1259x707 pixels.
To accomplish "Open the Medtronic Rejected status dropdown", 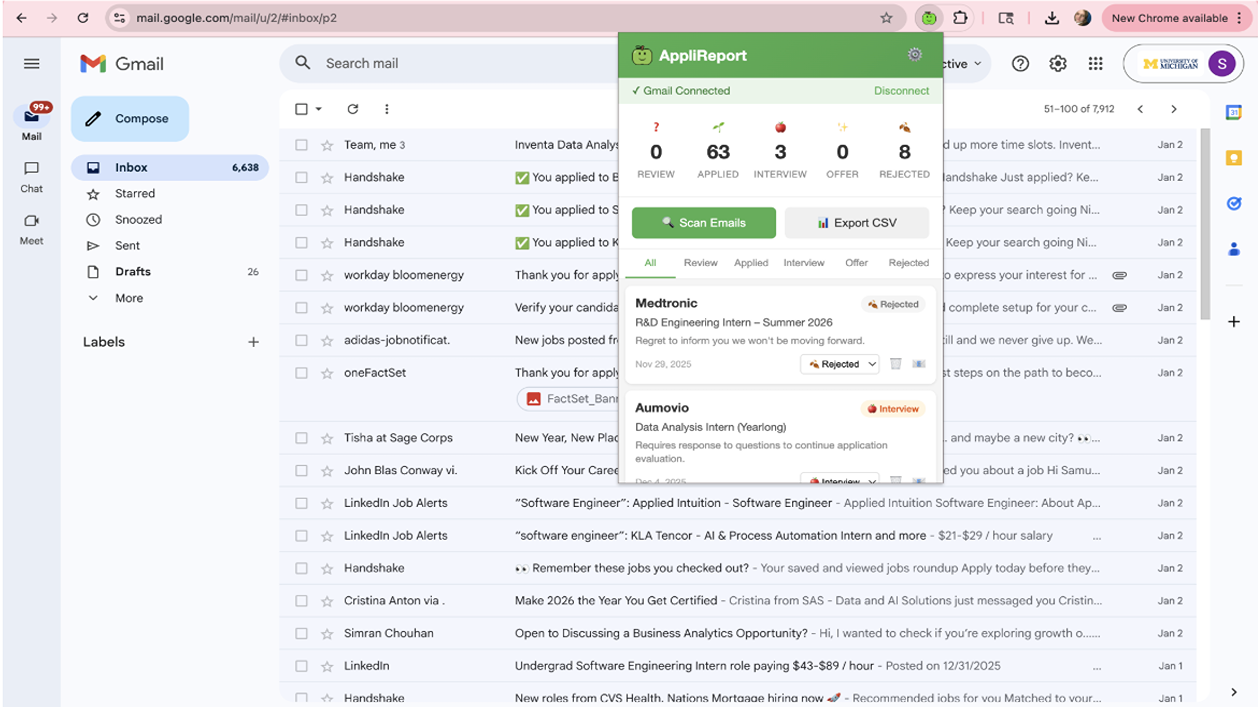I will (839, 364).
